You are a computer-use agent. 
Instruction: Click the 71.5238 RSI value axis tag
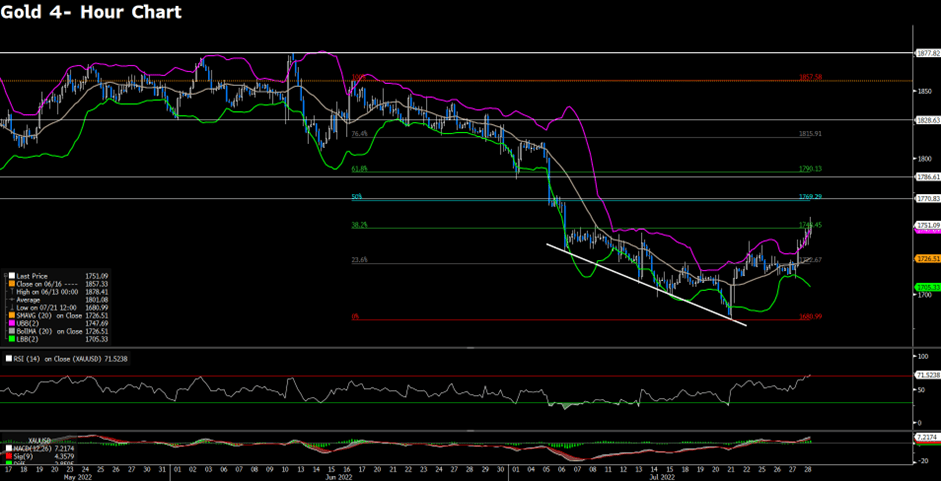click(927, 374)
